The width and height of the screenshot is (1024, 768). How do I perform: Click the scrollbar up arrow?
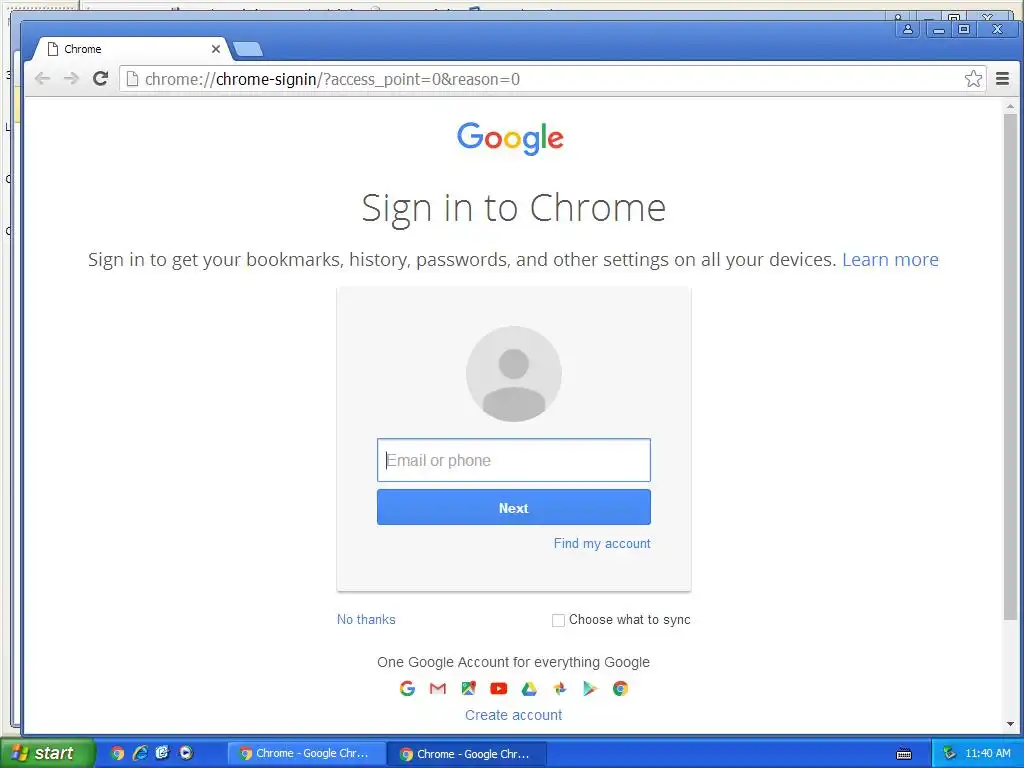[x=1010, y=105]
